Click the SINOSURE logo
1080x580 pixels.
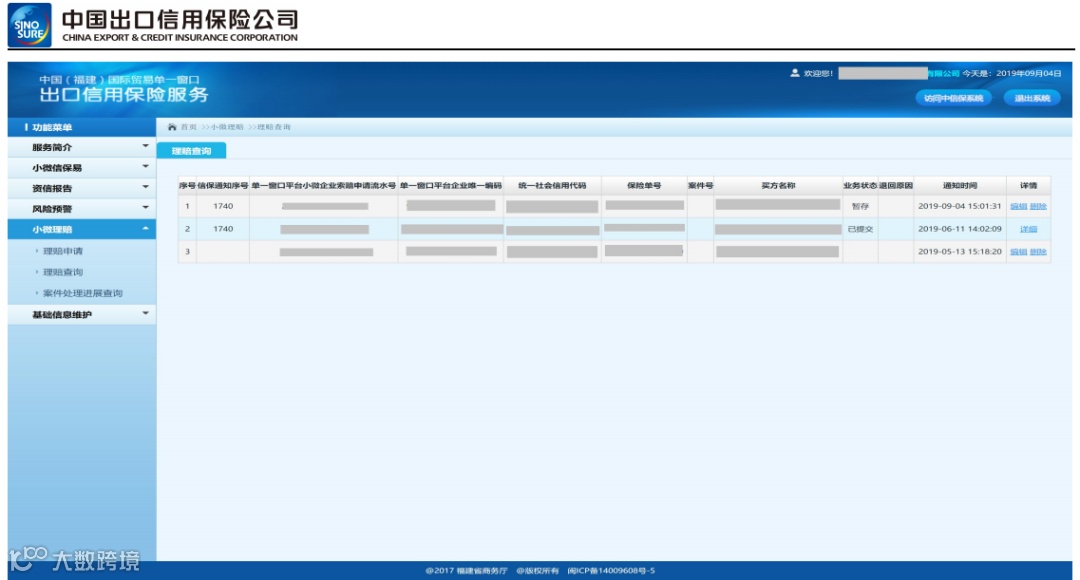(x=30, y=25)
